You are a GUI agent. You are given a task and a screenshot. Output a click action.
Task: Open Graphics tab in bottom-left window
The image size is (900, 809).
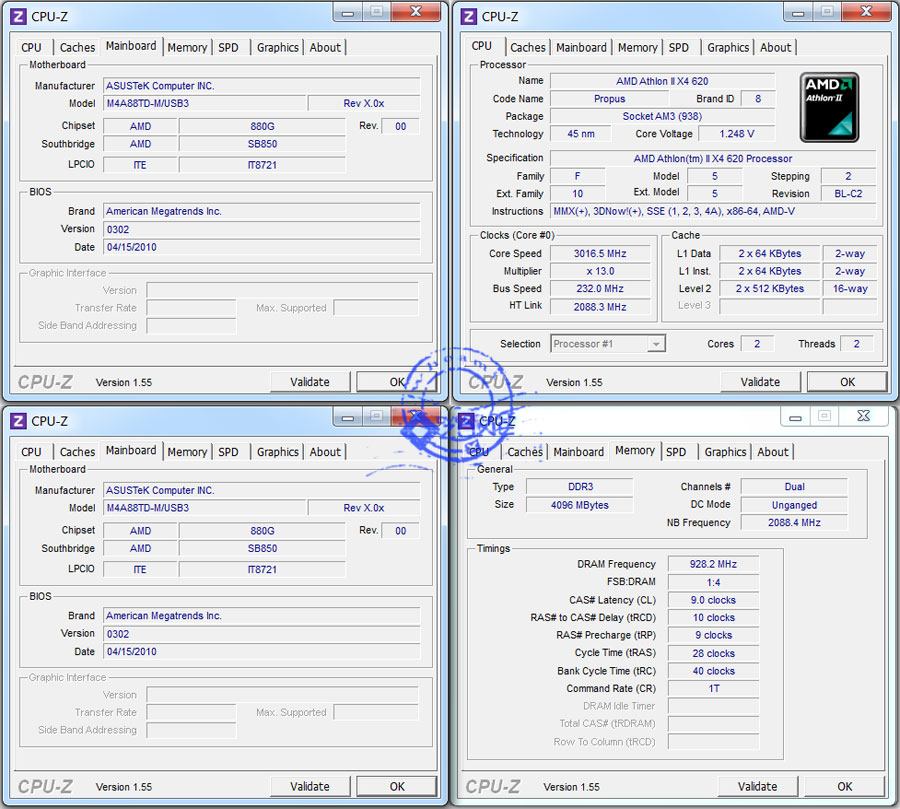coord(278,452)
